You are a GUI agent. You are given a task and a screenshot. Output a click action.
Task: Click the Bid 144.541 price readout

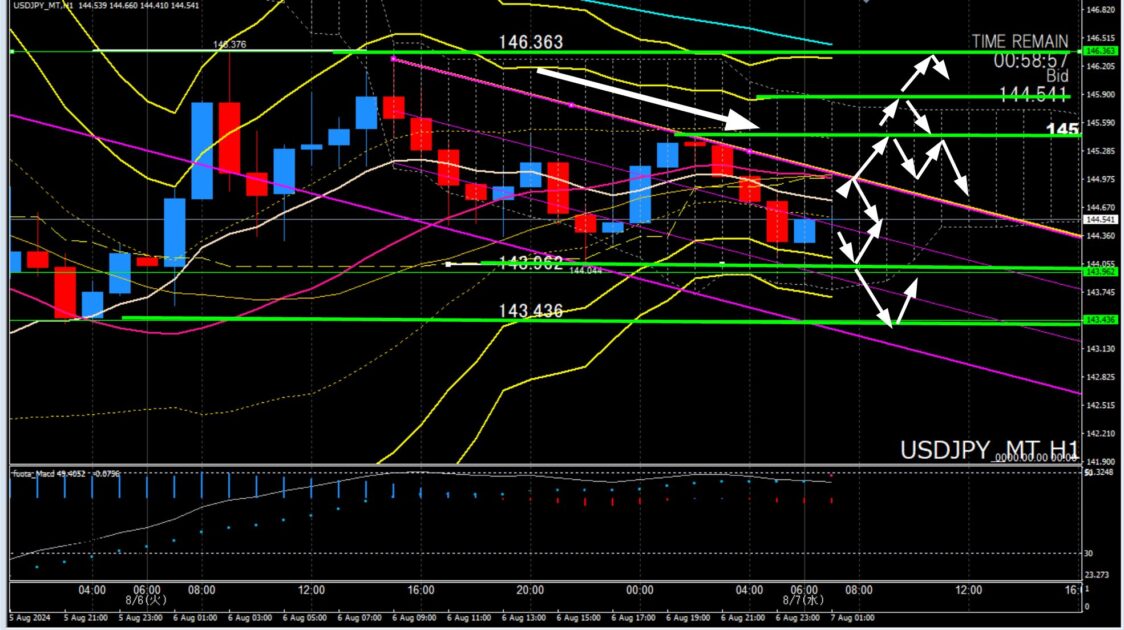pyautogui.click(x=1034, y=95)
